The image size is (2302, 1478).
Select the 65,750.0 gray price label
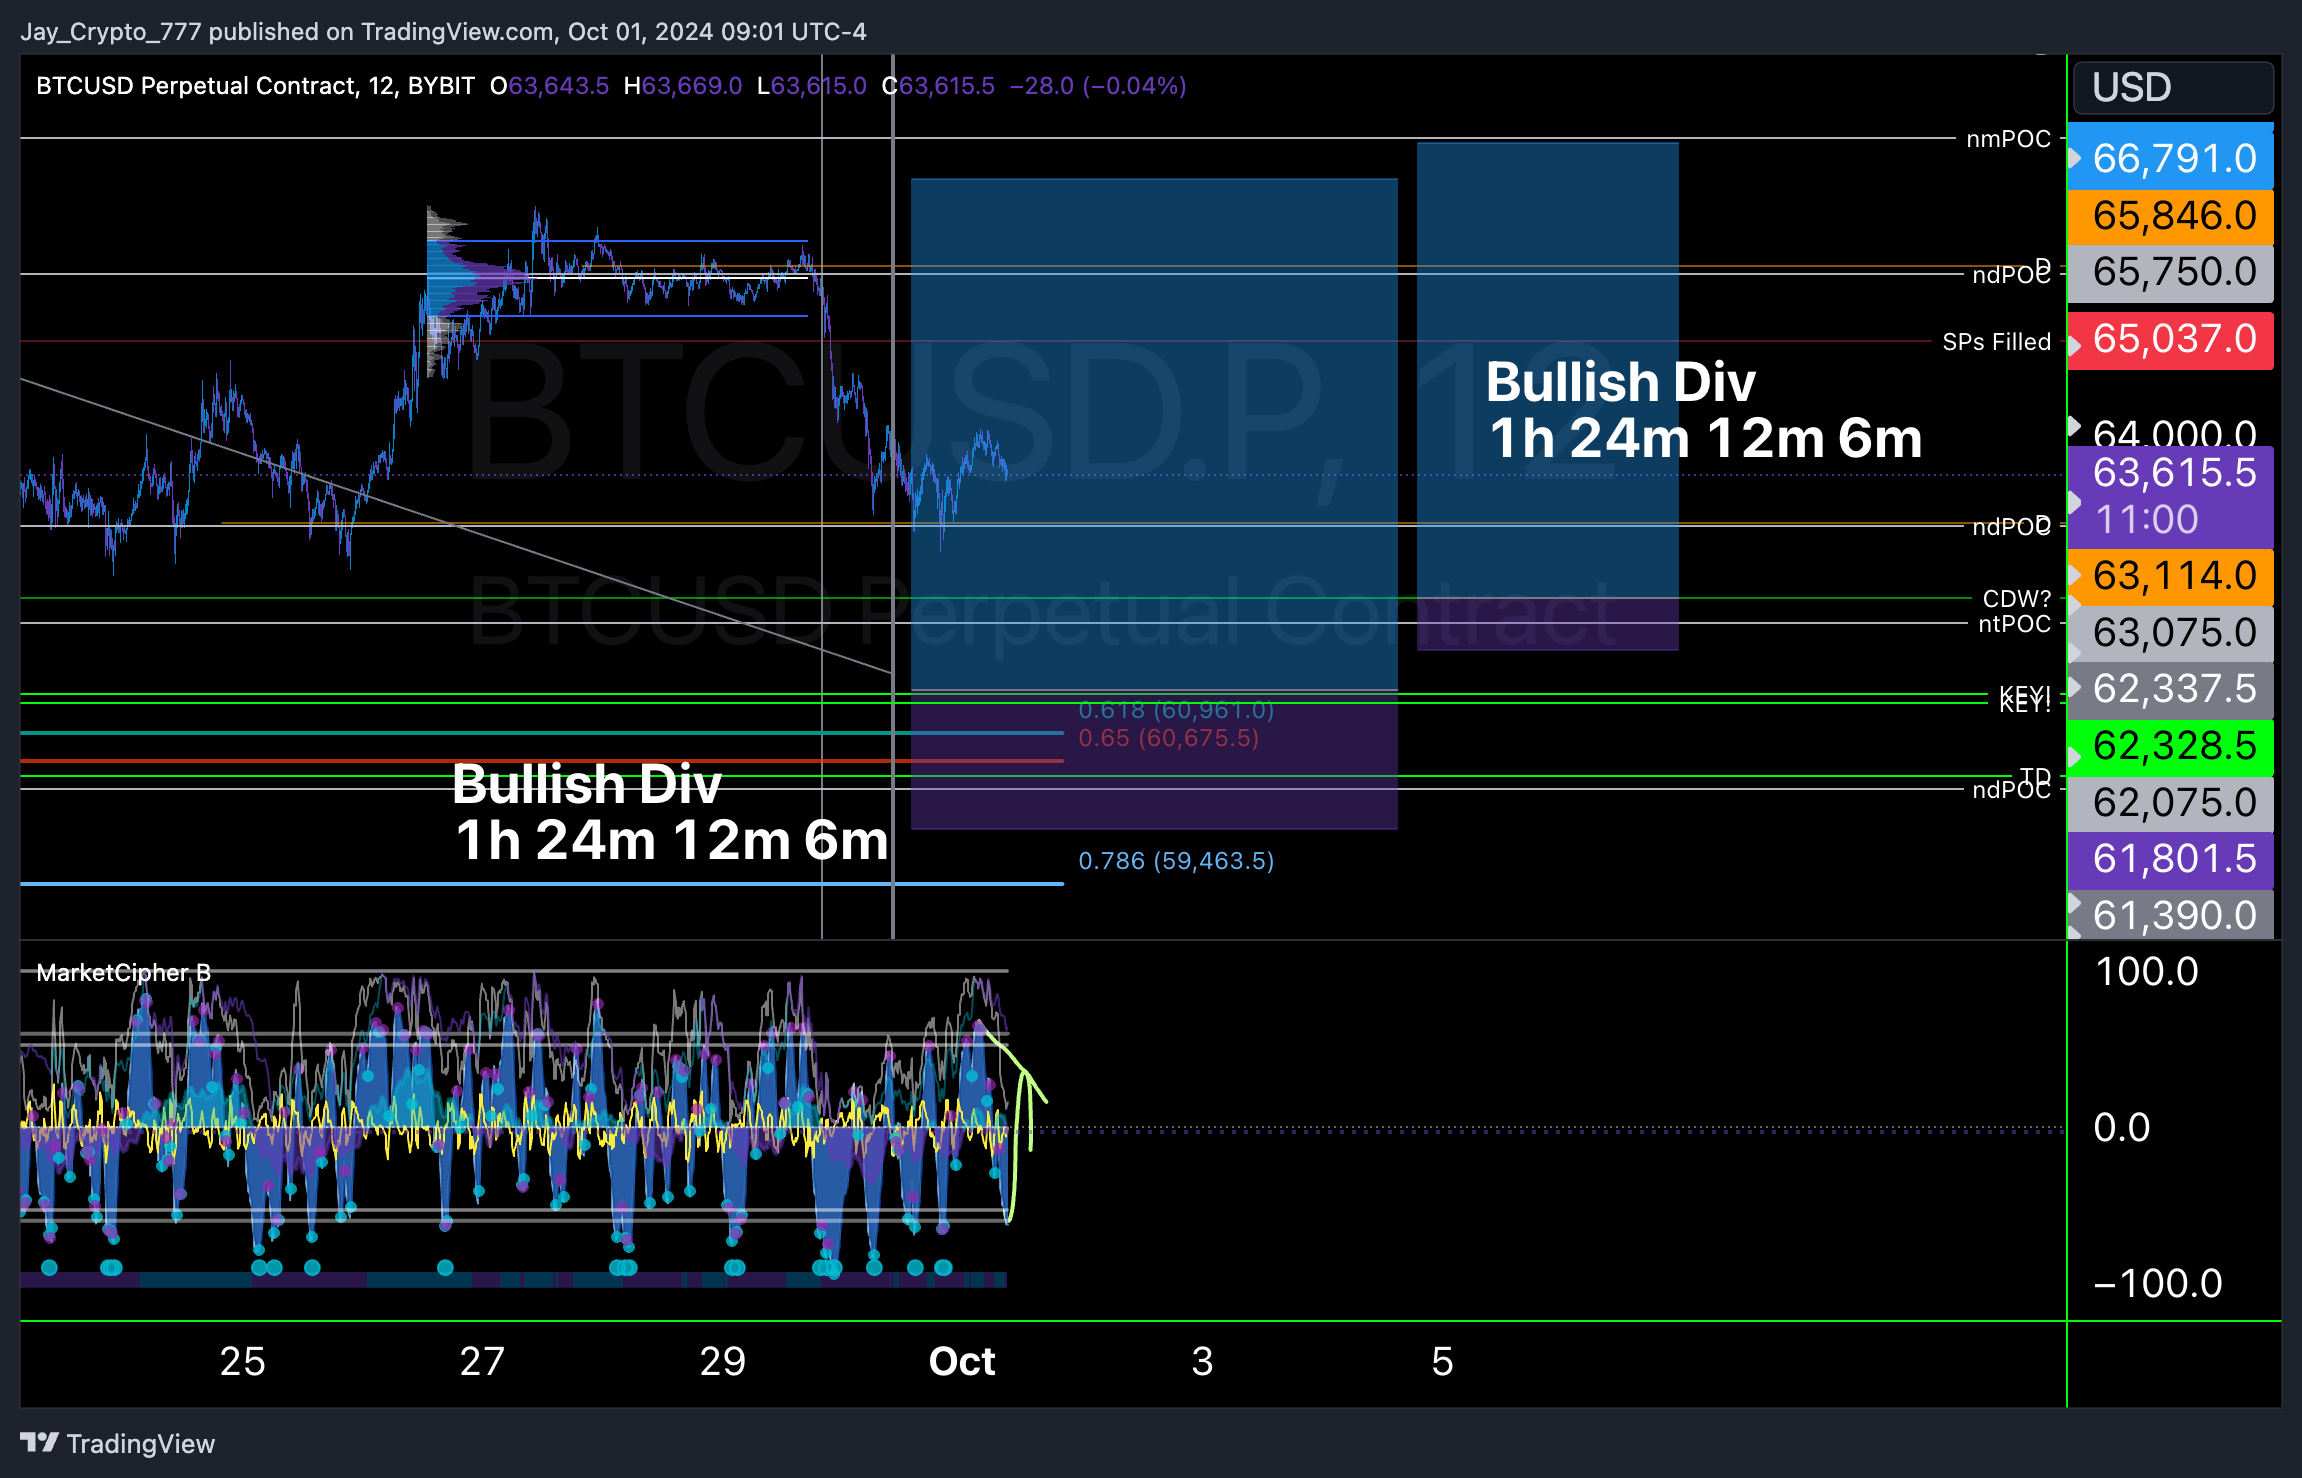[x=2171, y=272]
